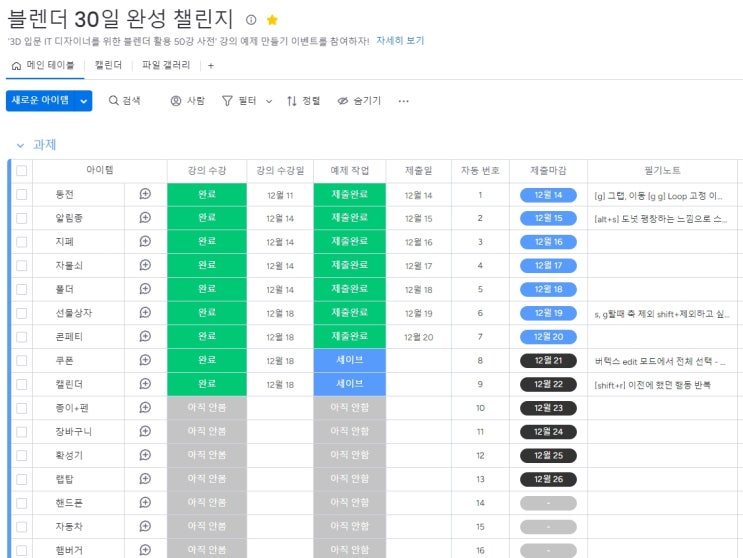This screenshot has width=743, height=558.
Task: Tick the header select-all checkbox
Action: [22, 171]
